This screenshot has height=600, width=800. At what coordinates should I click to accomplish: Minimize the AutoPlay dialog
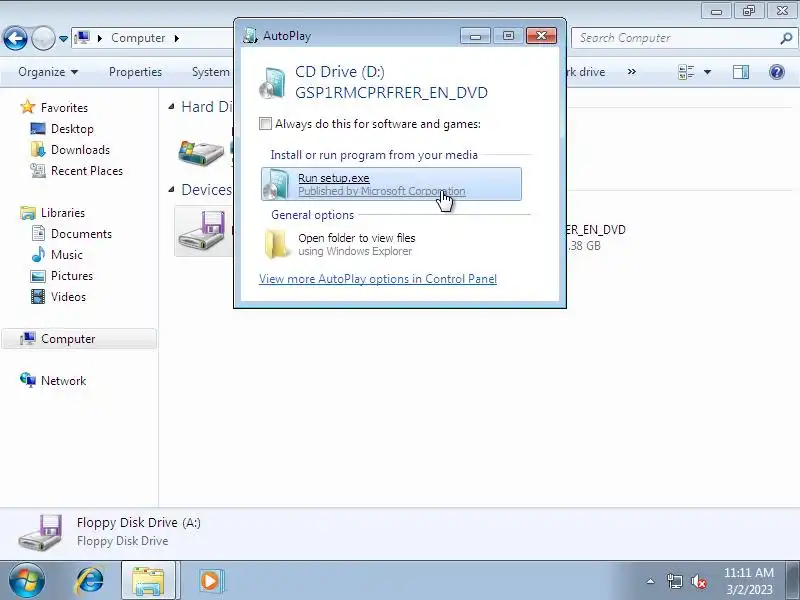[475, 35]
